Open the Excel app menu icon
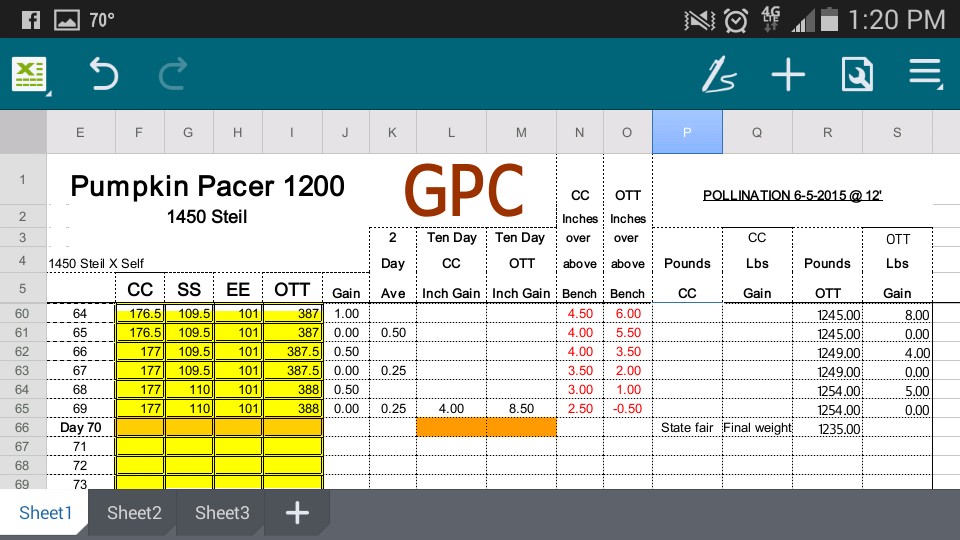Screen dimensions: 960x540 click(x=30, y=75)
